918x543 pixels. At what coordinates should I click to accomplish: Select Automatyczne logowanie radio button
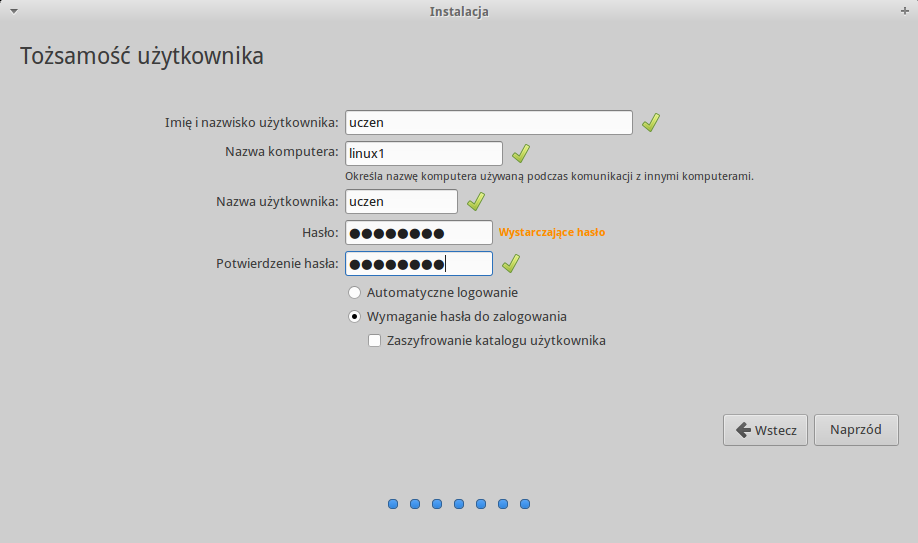coord(354,292)
